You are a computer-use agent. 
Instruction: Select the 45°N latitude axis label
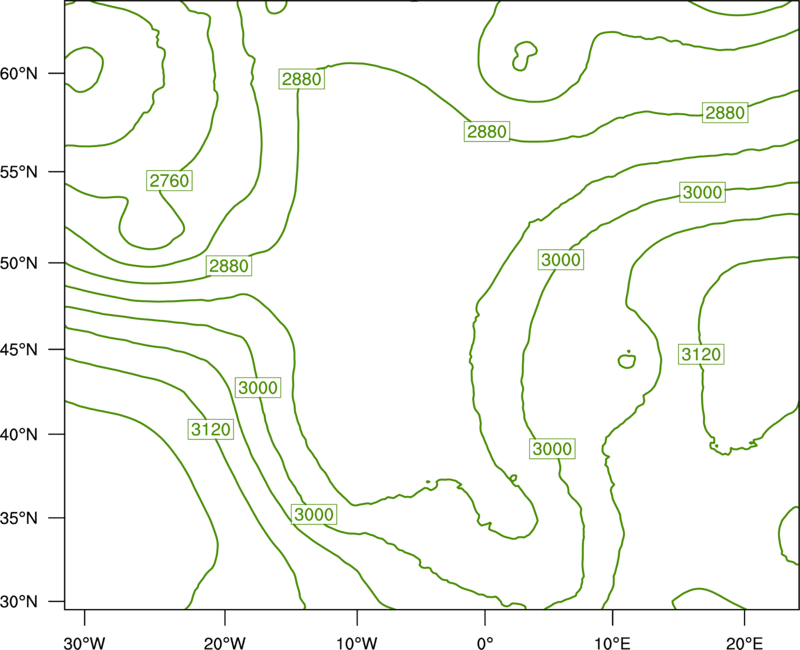19,349
